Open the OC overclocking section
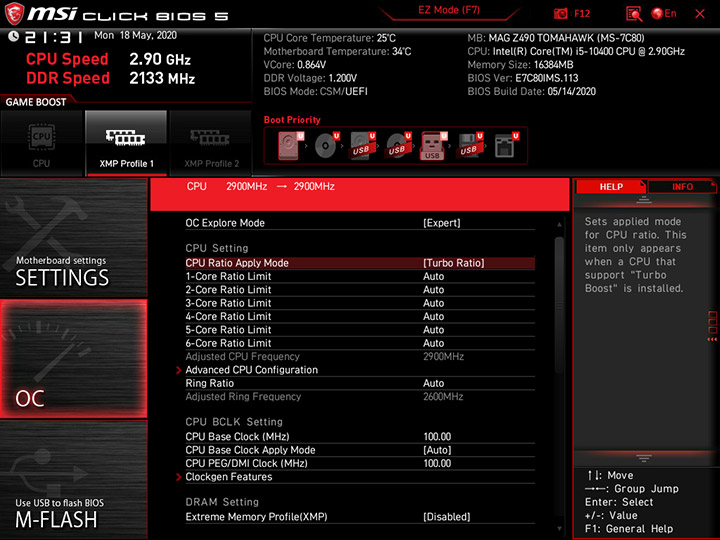The width and height of the screenshot is (720, 540). [x=73, y=359]
